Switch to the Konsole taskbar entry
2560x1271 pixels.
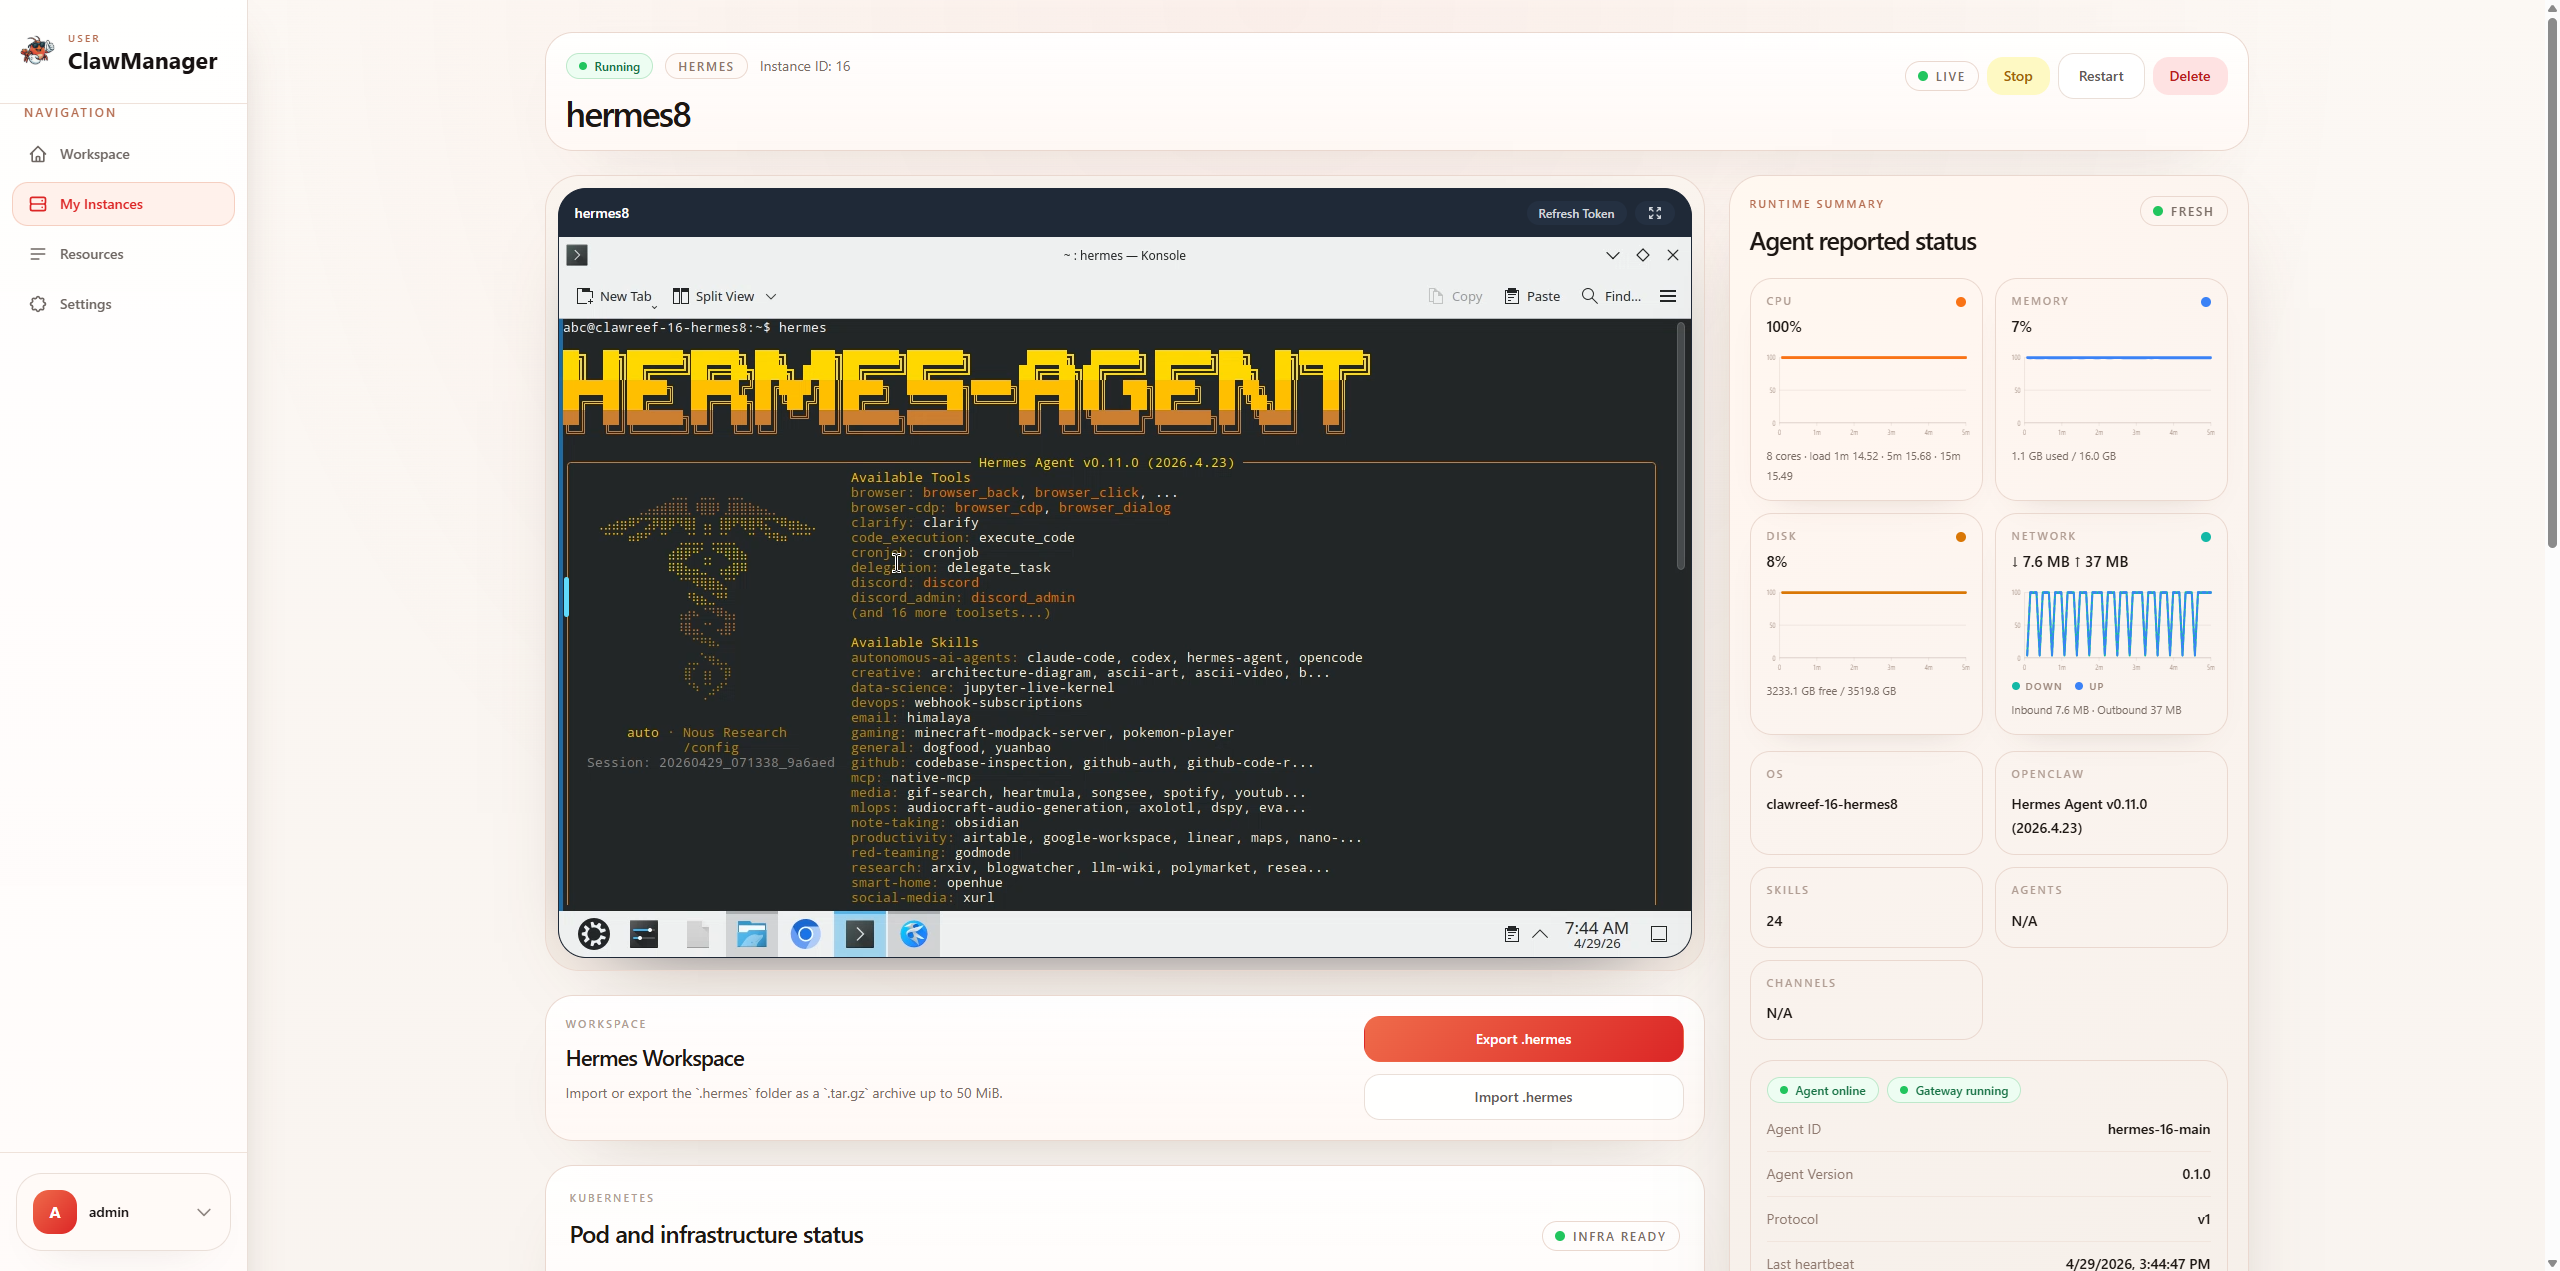(860, 934)
